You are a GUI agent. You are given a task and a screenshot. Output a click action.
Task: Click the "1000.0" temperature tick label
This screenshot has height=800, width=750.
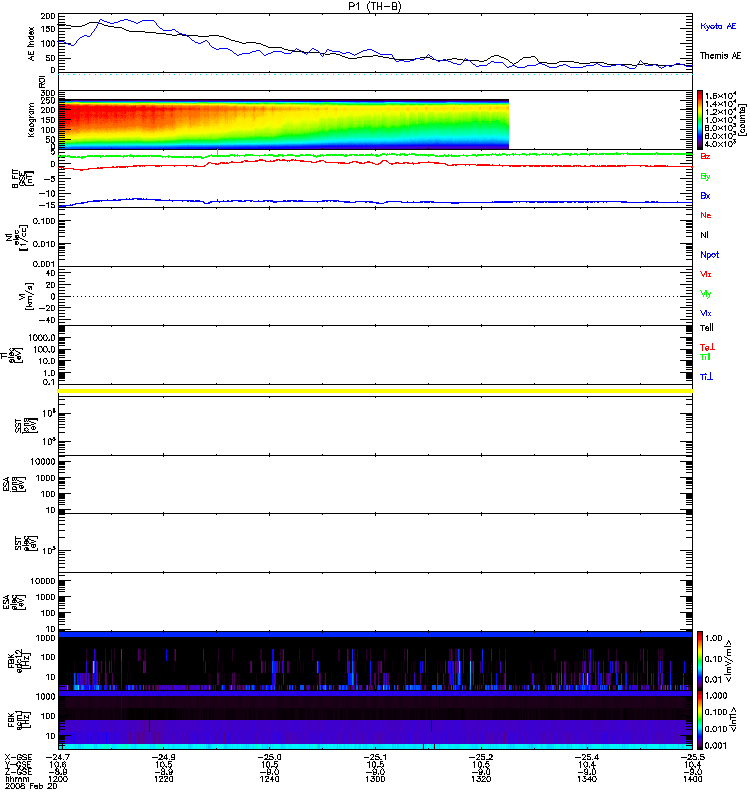coord(42,338)
